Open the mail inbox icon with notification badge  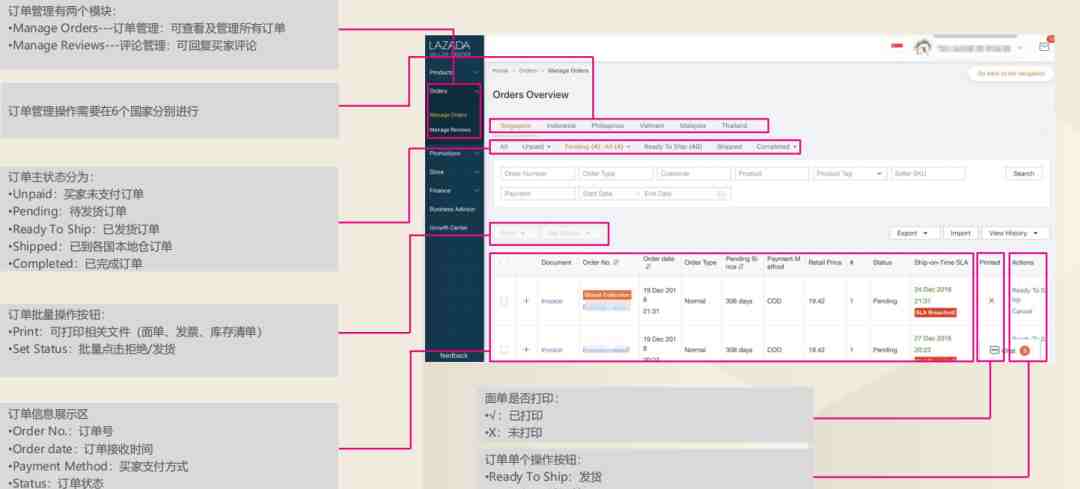coord(1045,47)
